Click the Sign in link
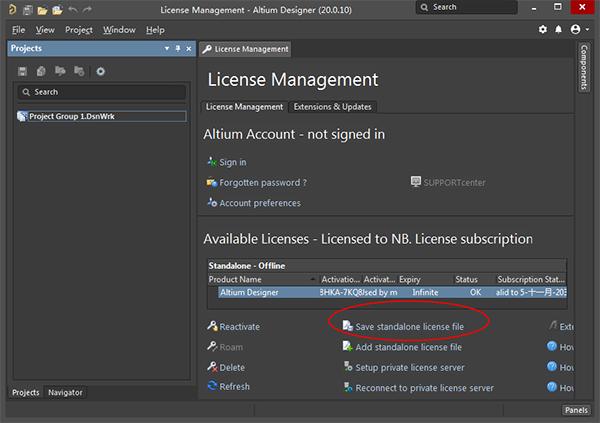 [233, 162]
